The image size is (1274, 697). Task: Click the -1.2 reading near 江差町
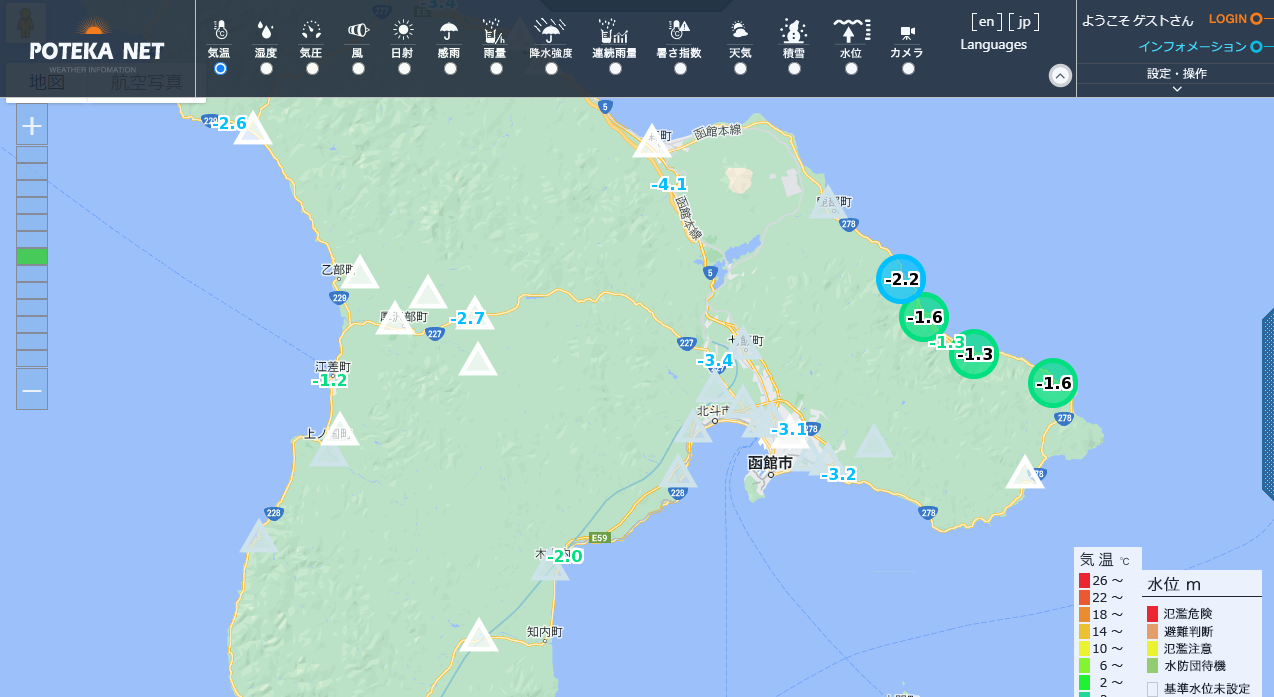click(330, 380)
